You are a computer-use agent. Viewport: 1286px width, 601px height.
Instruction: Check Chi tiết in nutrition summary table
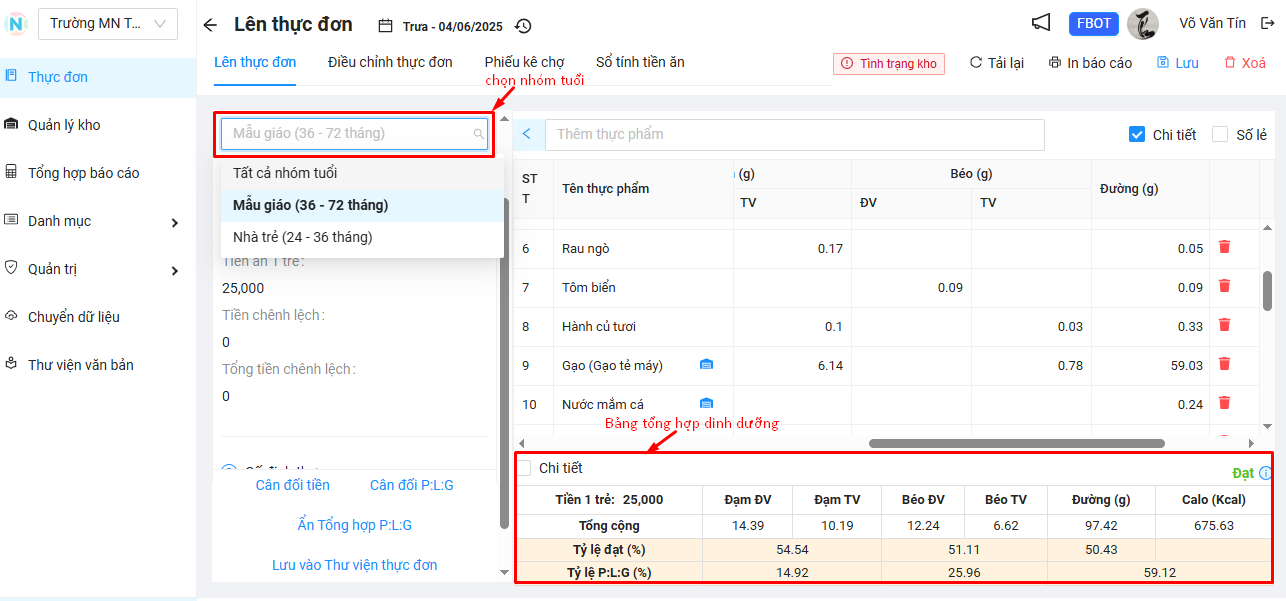point(524,468)
